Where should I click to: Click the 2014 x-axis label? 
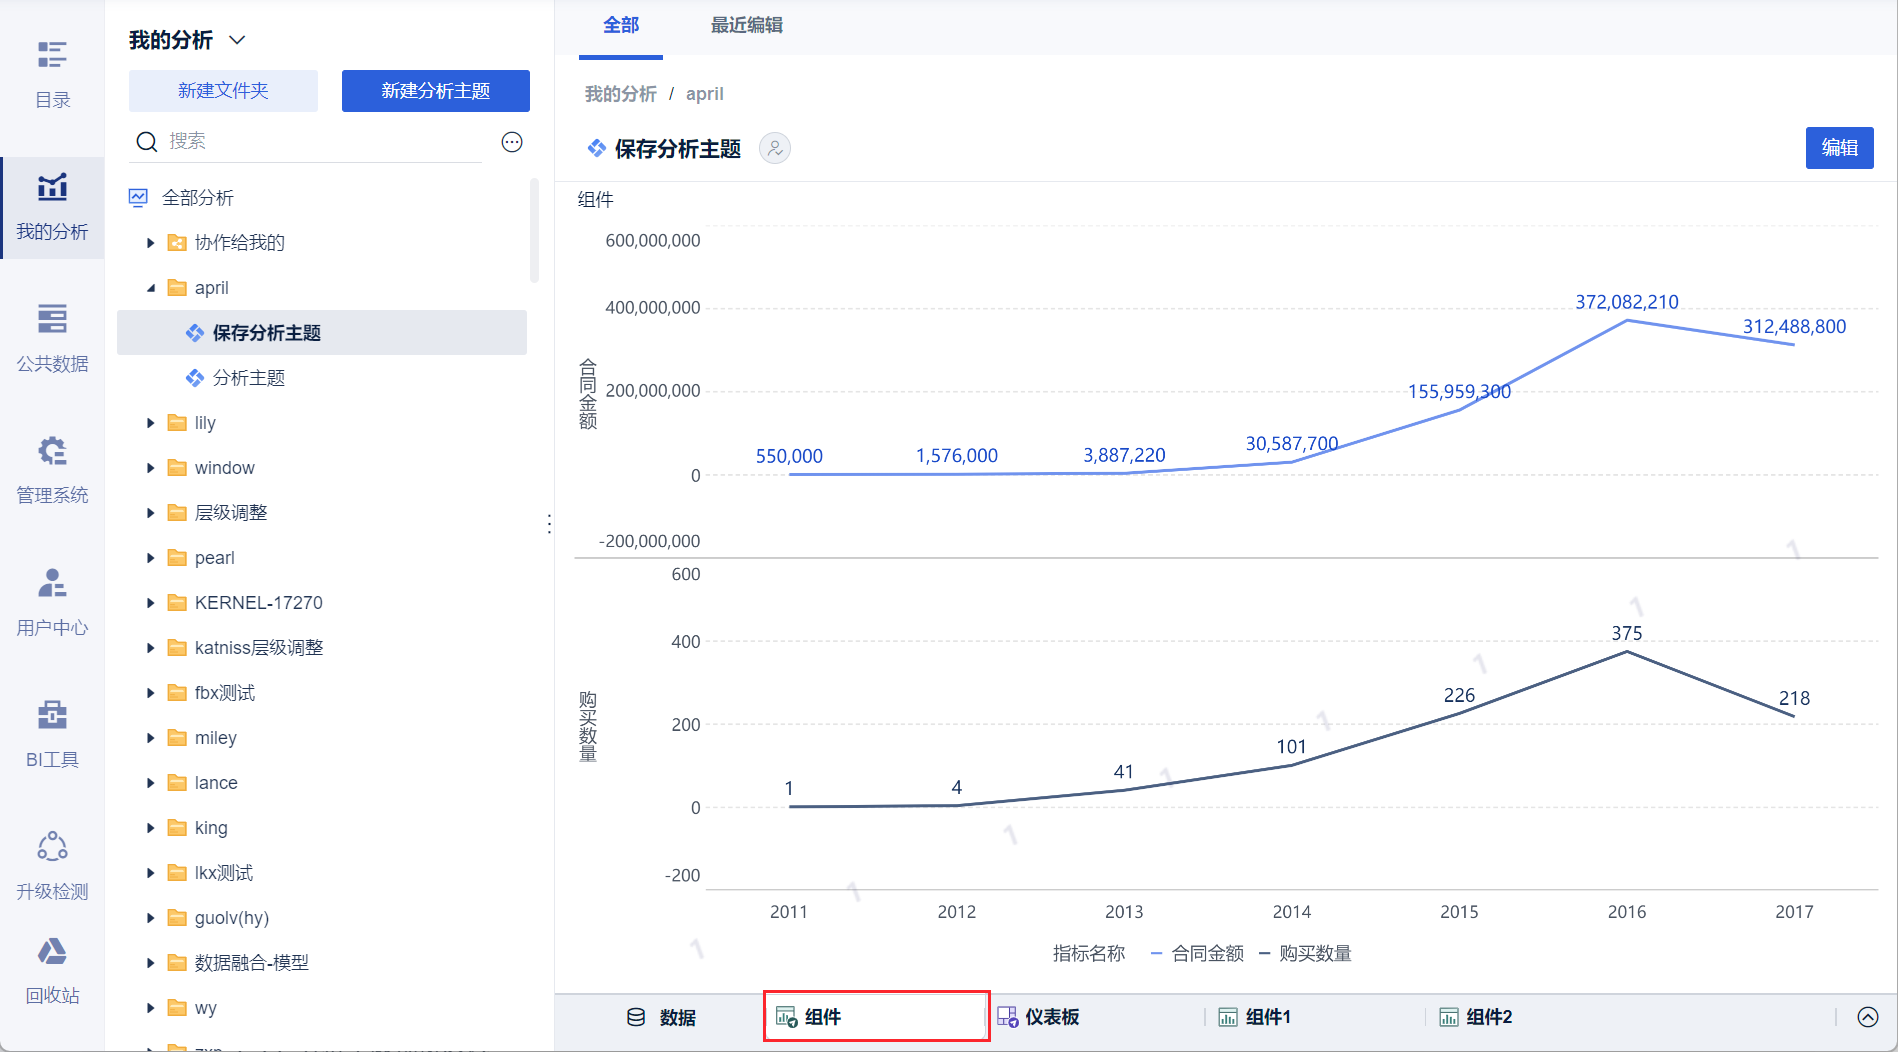click(1292, 912)
